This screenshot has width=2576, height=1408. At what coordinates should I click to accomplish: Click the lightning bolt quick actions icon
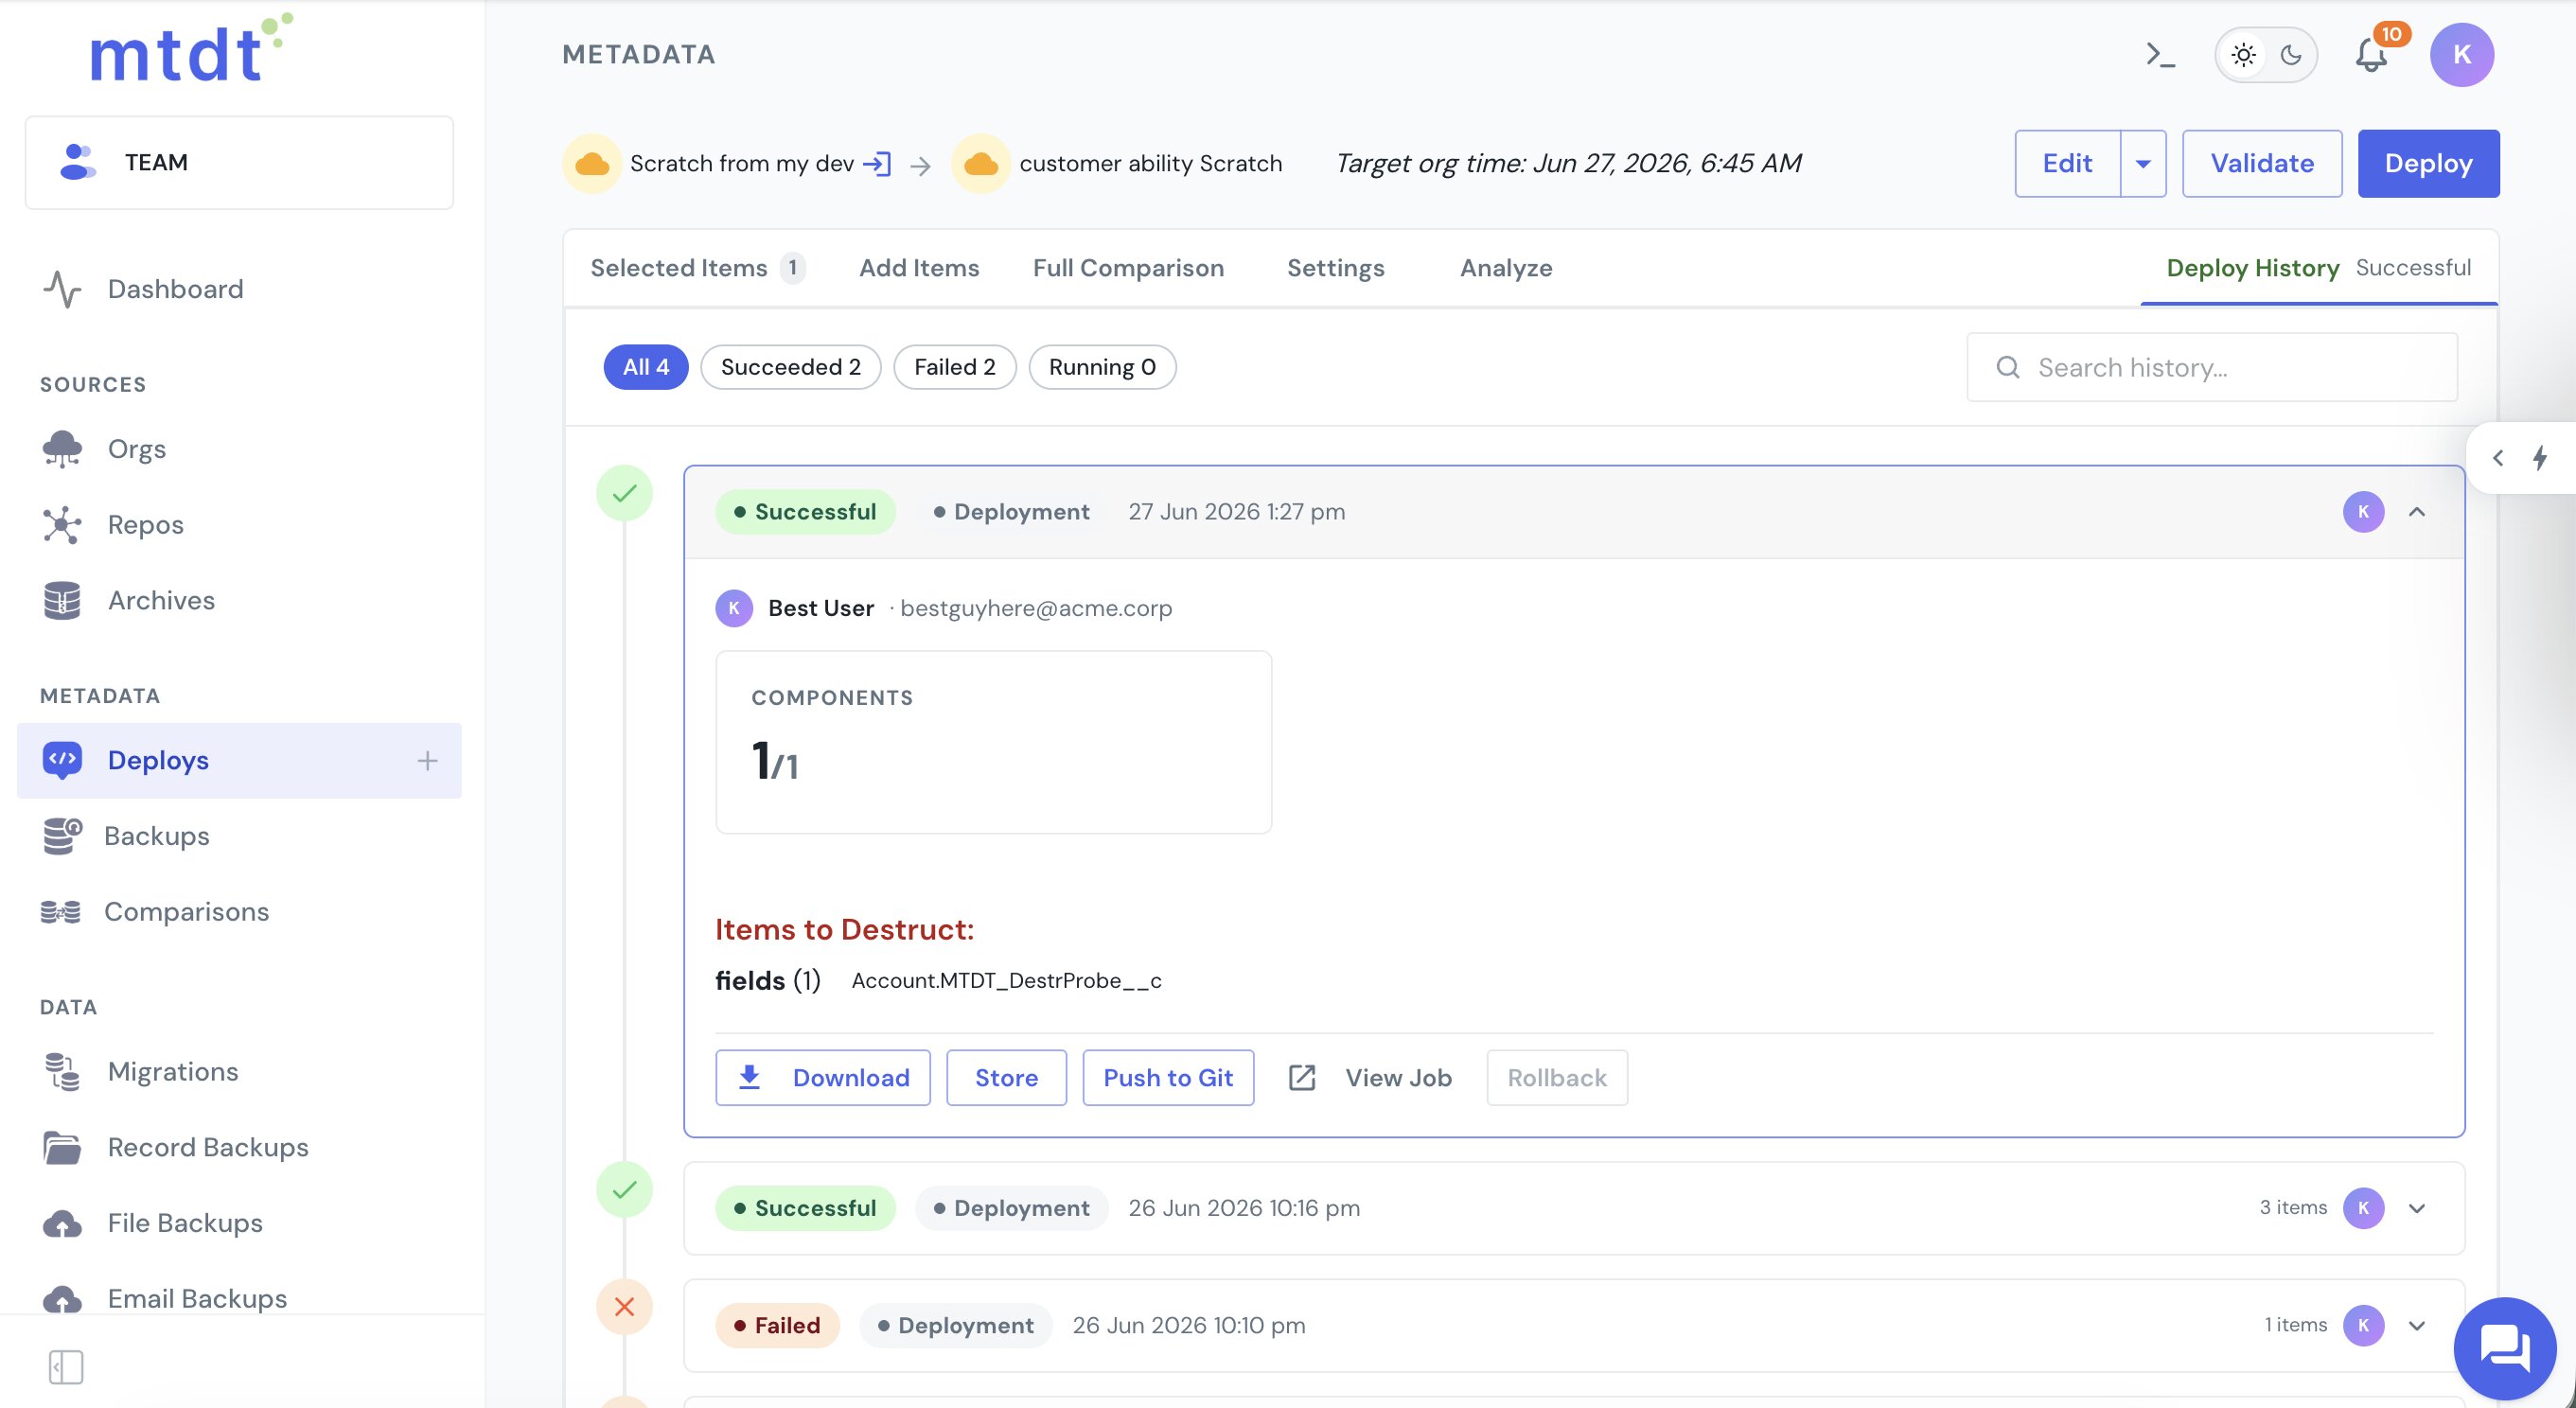(2539, 458)
